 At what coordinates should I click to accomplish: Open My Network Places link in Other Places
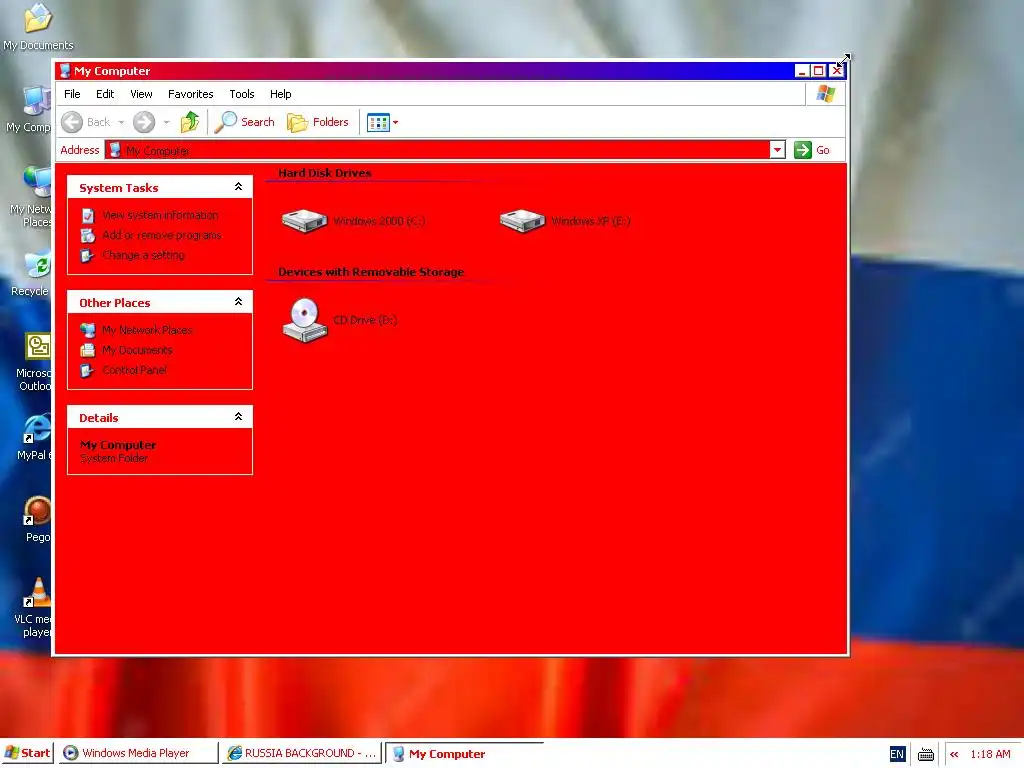[x=147, y=330]
